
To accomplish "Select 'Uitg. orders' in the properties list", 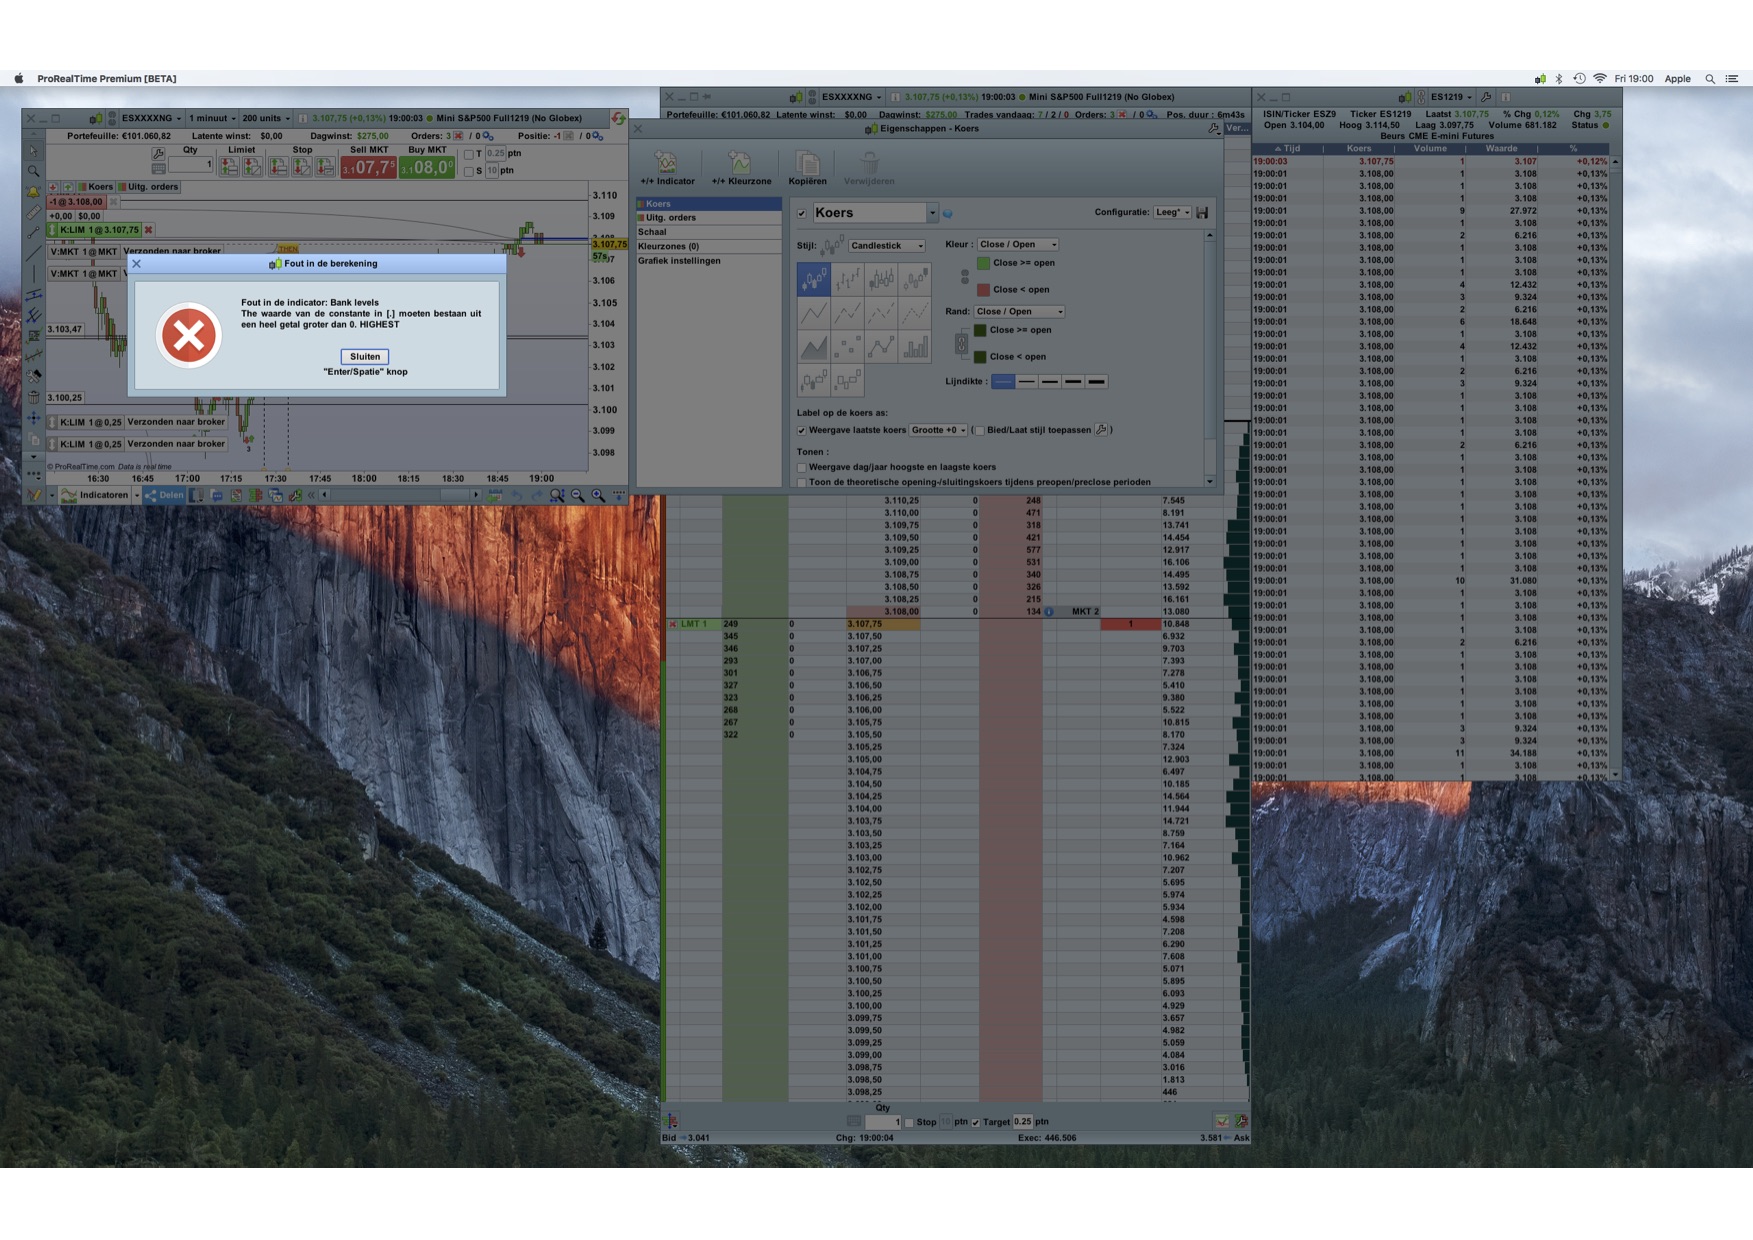I will [709, 218].
